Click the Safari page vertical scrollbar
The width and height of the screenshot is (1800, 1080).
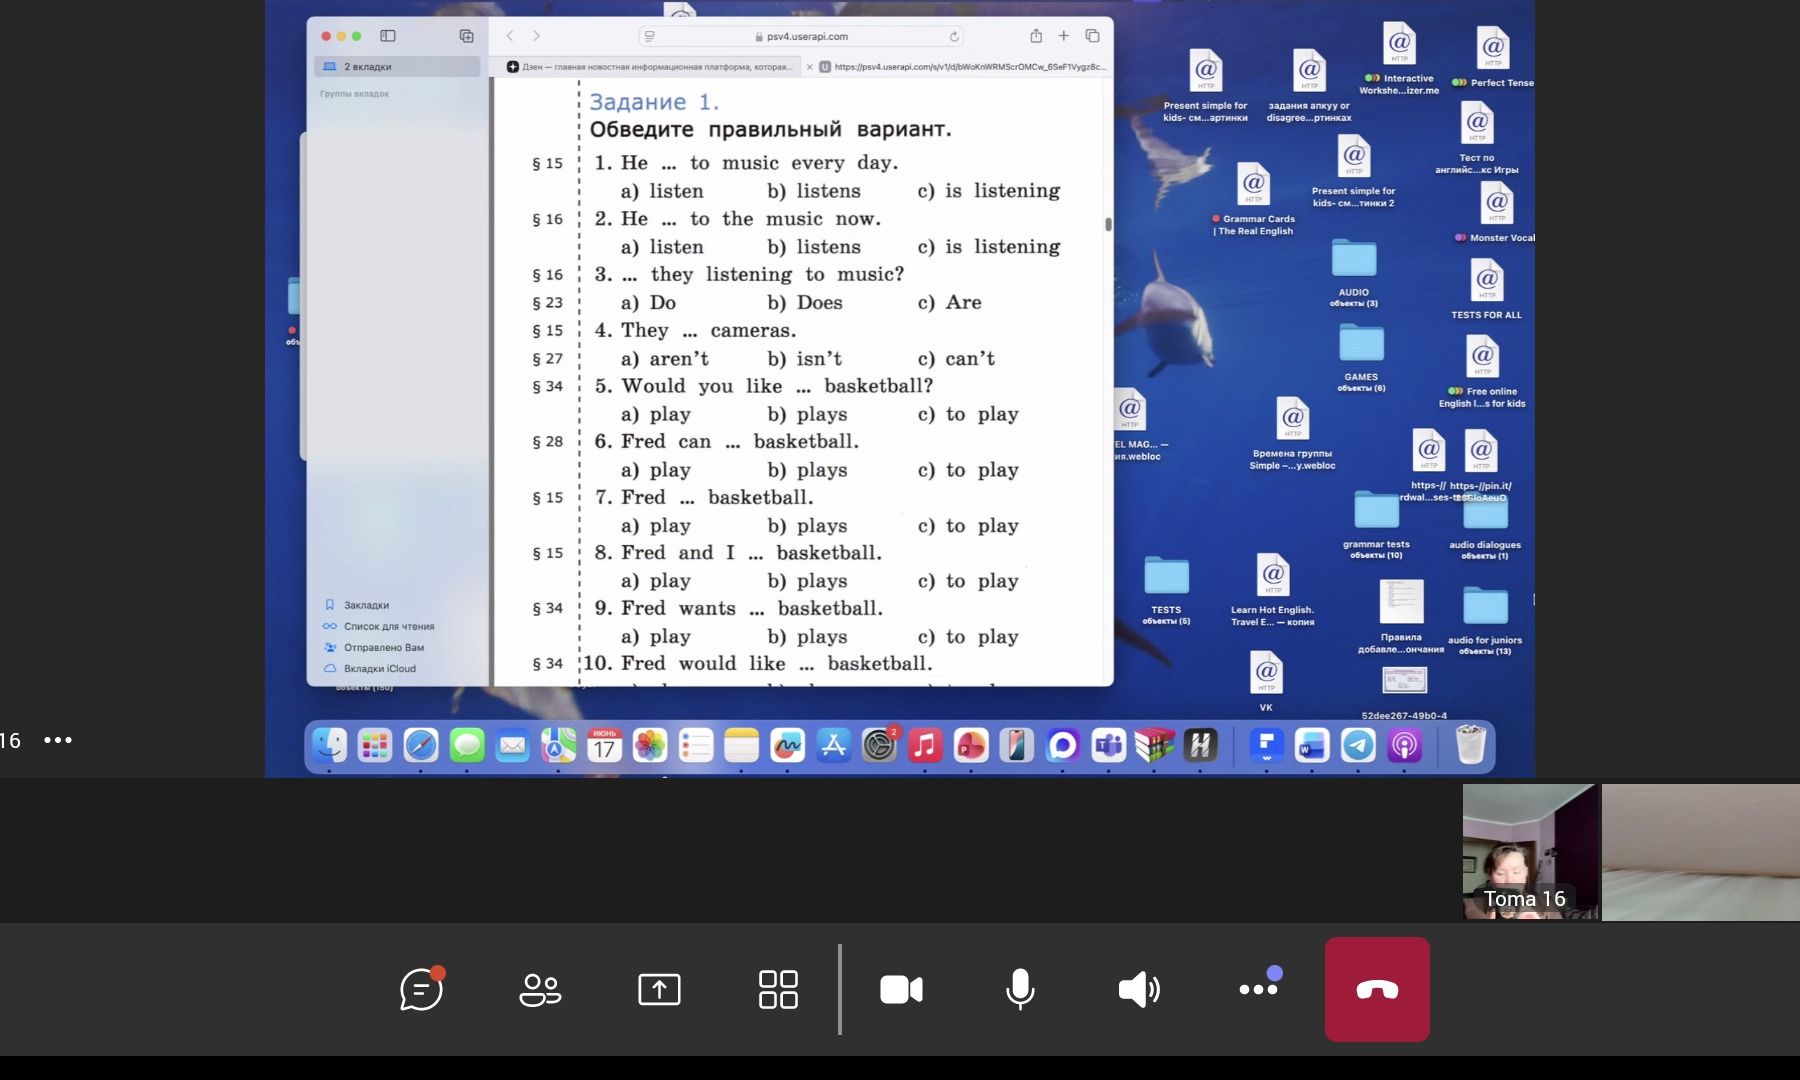(1108, 224)
